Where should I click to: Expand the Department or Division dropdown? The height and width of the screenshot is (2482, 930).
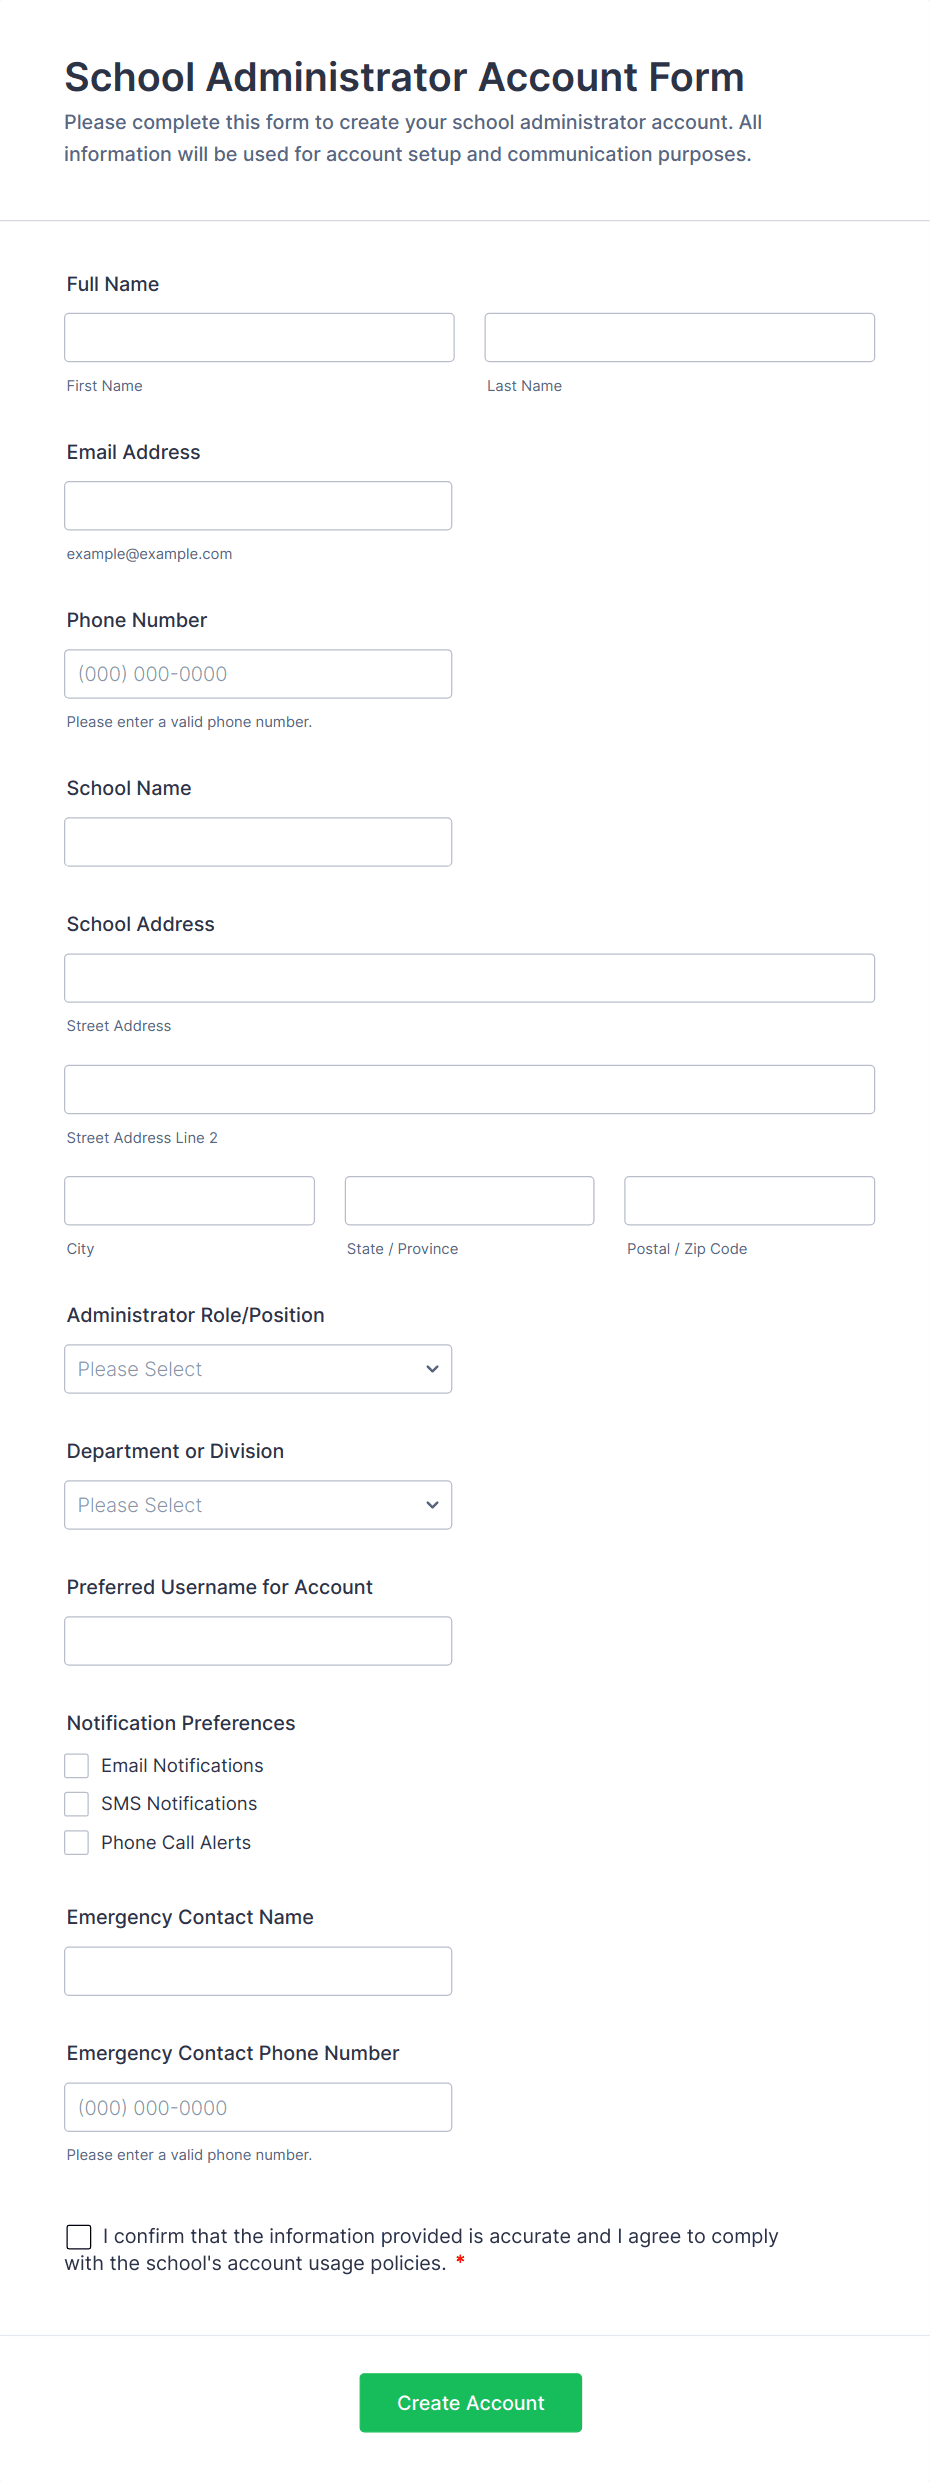coord(258,1505)
